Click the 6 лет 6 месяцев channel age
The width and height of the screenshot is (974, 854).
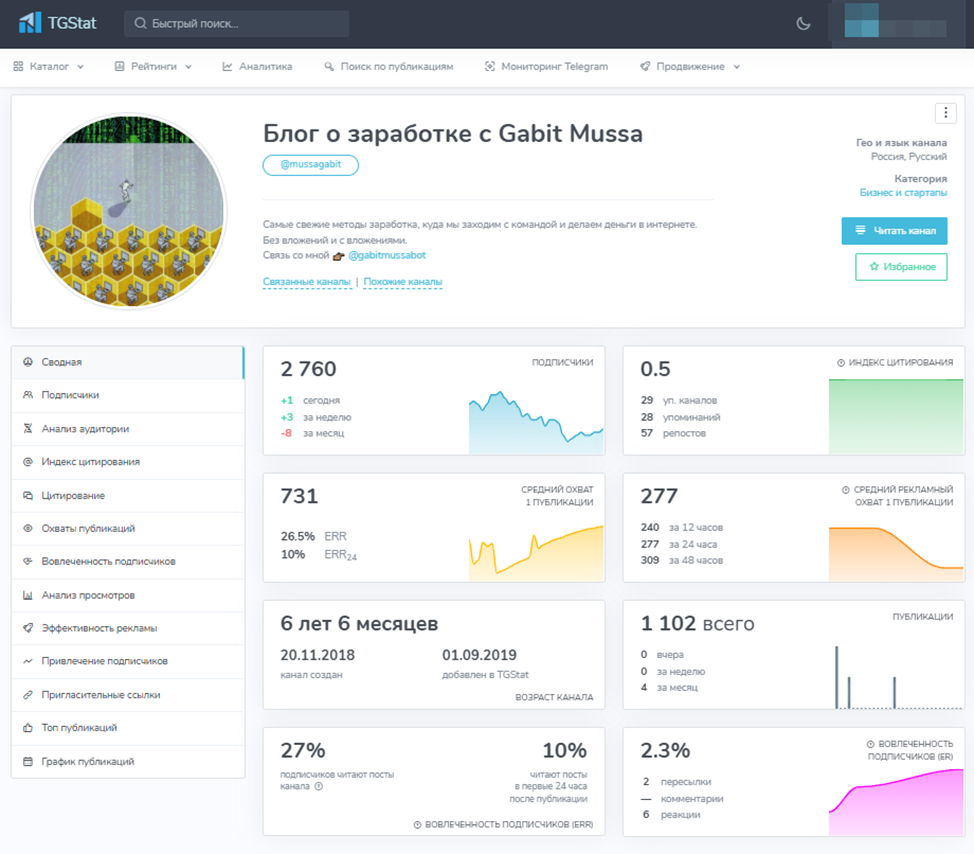coord(359,623)
